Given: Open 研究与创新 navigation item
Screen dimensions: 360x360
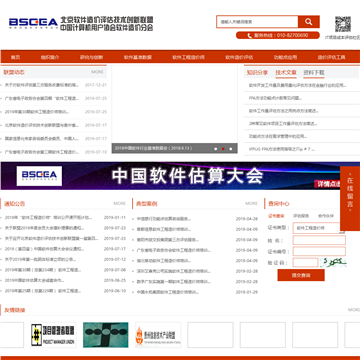Looking at the screenshot, I should click(91, 57).
